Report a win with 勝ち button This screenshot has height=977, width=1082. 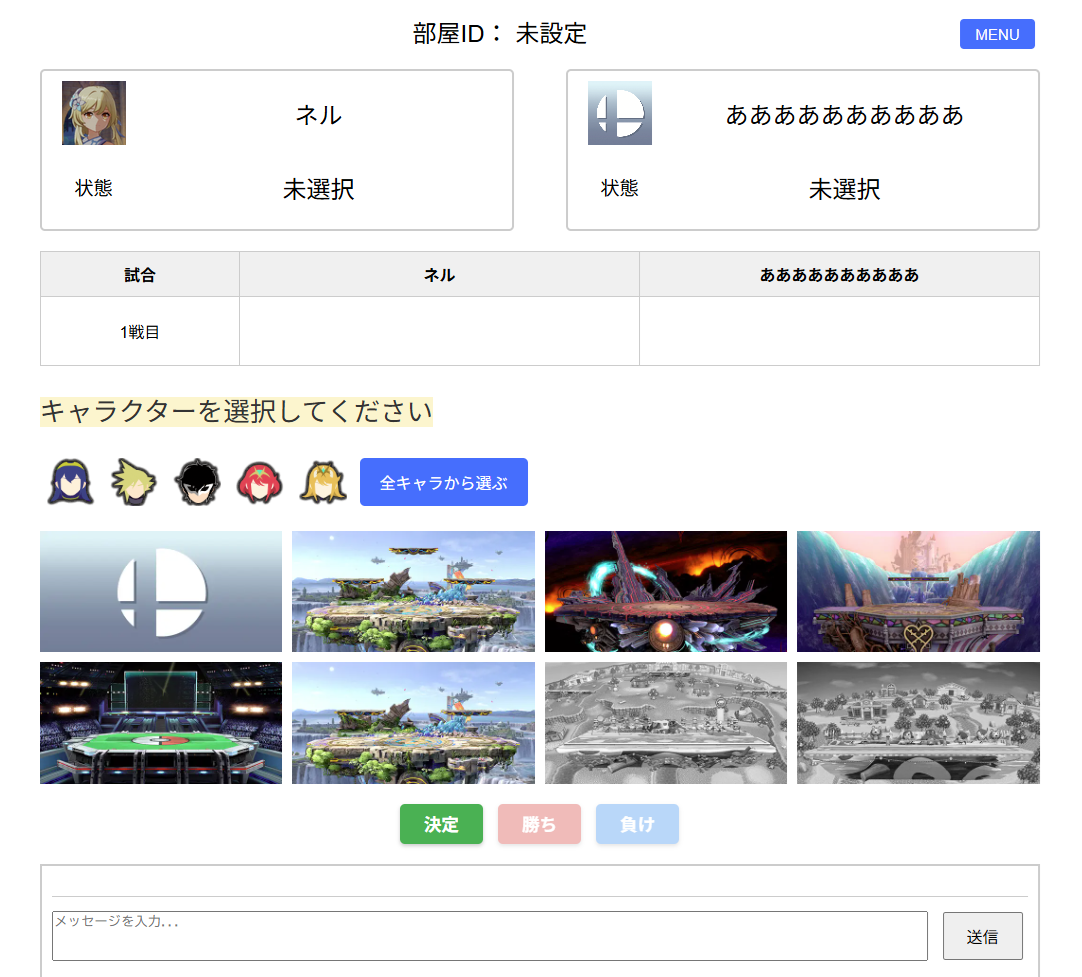pos(540,824)
